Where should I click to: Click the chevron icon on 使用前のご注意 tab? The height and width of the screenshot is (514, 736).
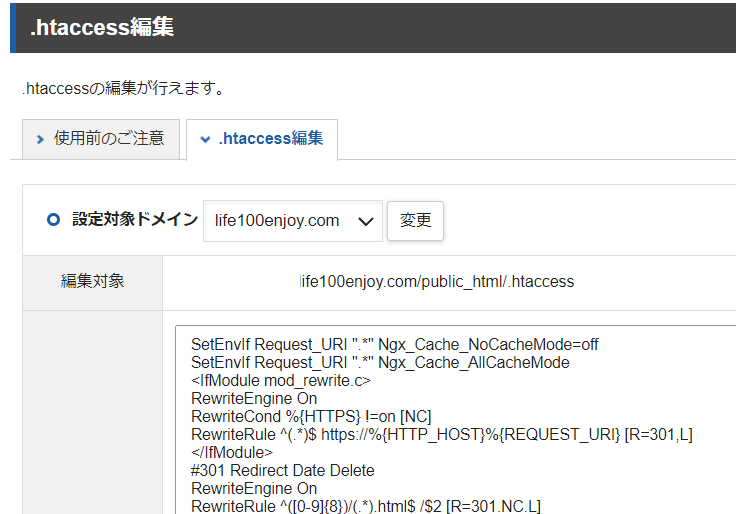click(40, 139)
